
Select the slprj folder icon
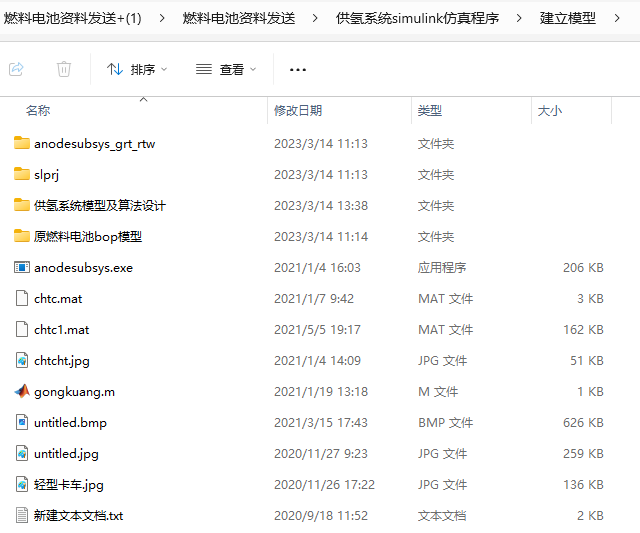[x=22, y=174]
